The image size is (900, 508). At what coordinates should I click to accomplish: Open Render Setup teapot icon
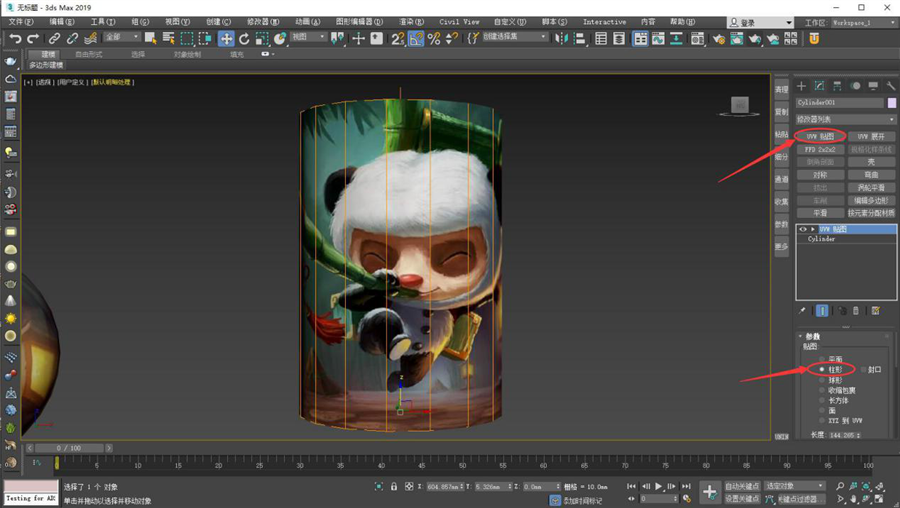pyautogui.click(x=719, y=38)
